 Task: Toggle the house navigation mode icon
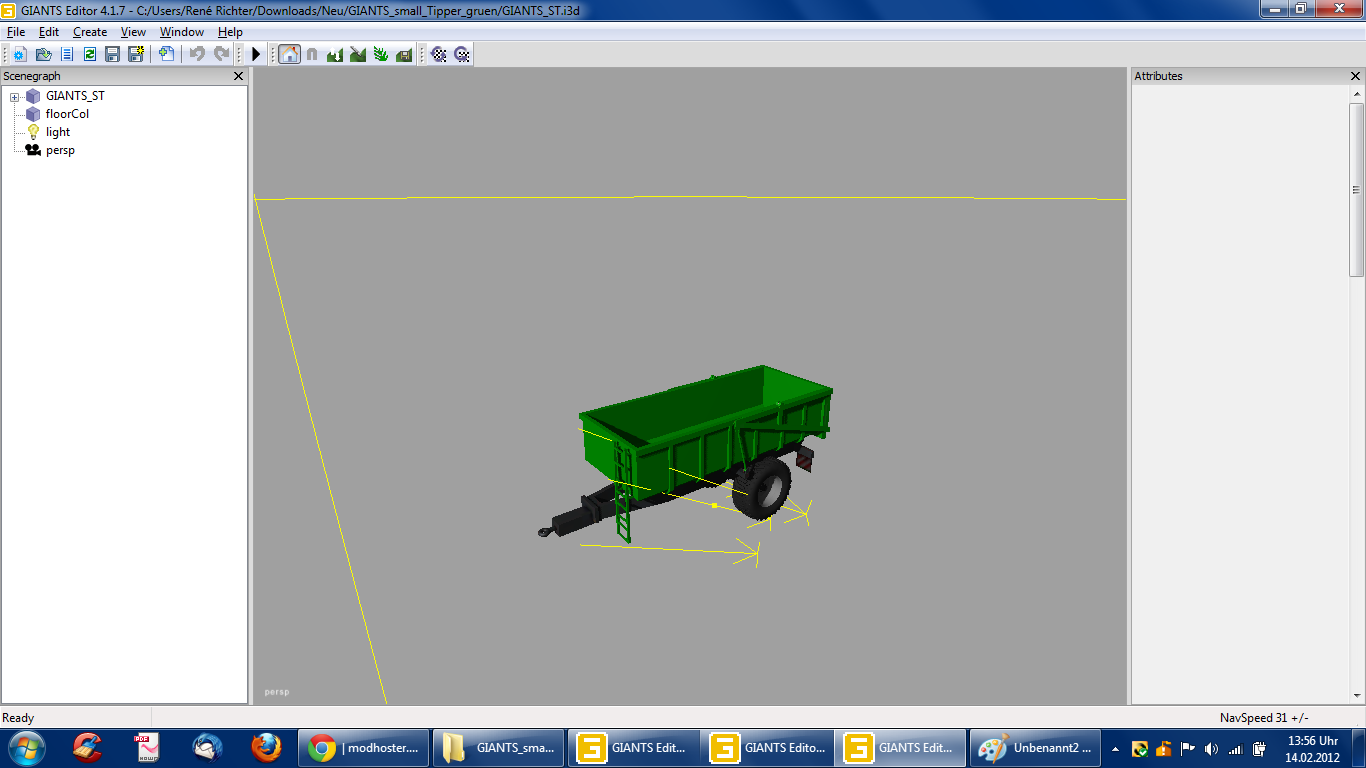click(x=289, y=54)
